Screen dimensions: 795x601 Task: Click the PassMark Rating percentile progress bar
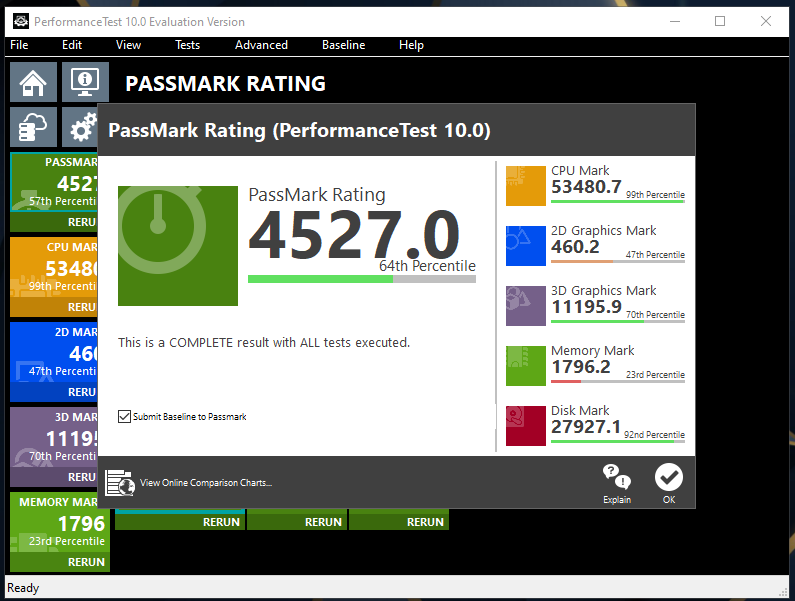(362, 279)
